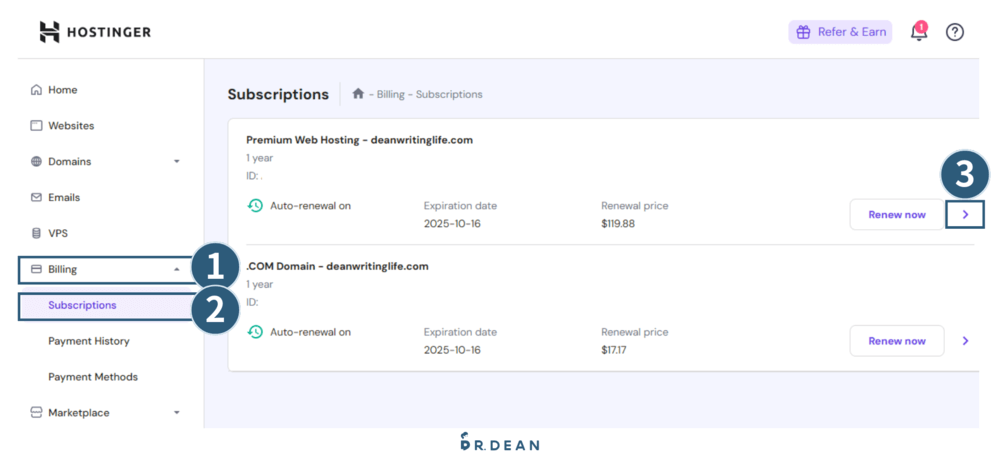
Task: Click Renew now for Premium Web Hosting
Action: pyautogui.click(x=896, y=215)
